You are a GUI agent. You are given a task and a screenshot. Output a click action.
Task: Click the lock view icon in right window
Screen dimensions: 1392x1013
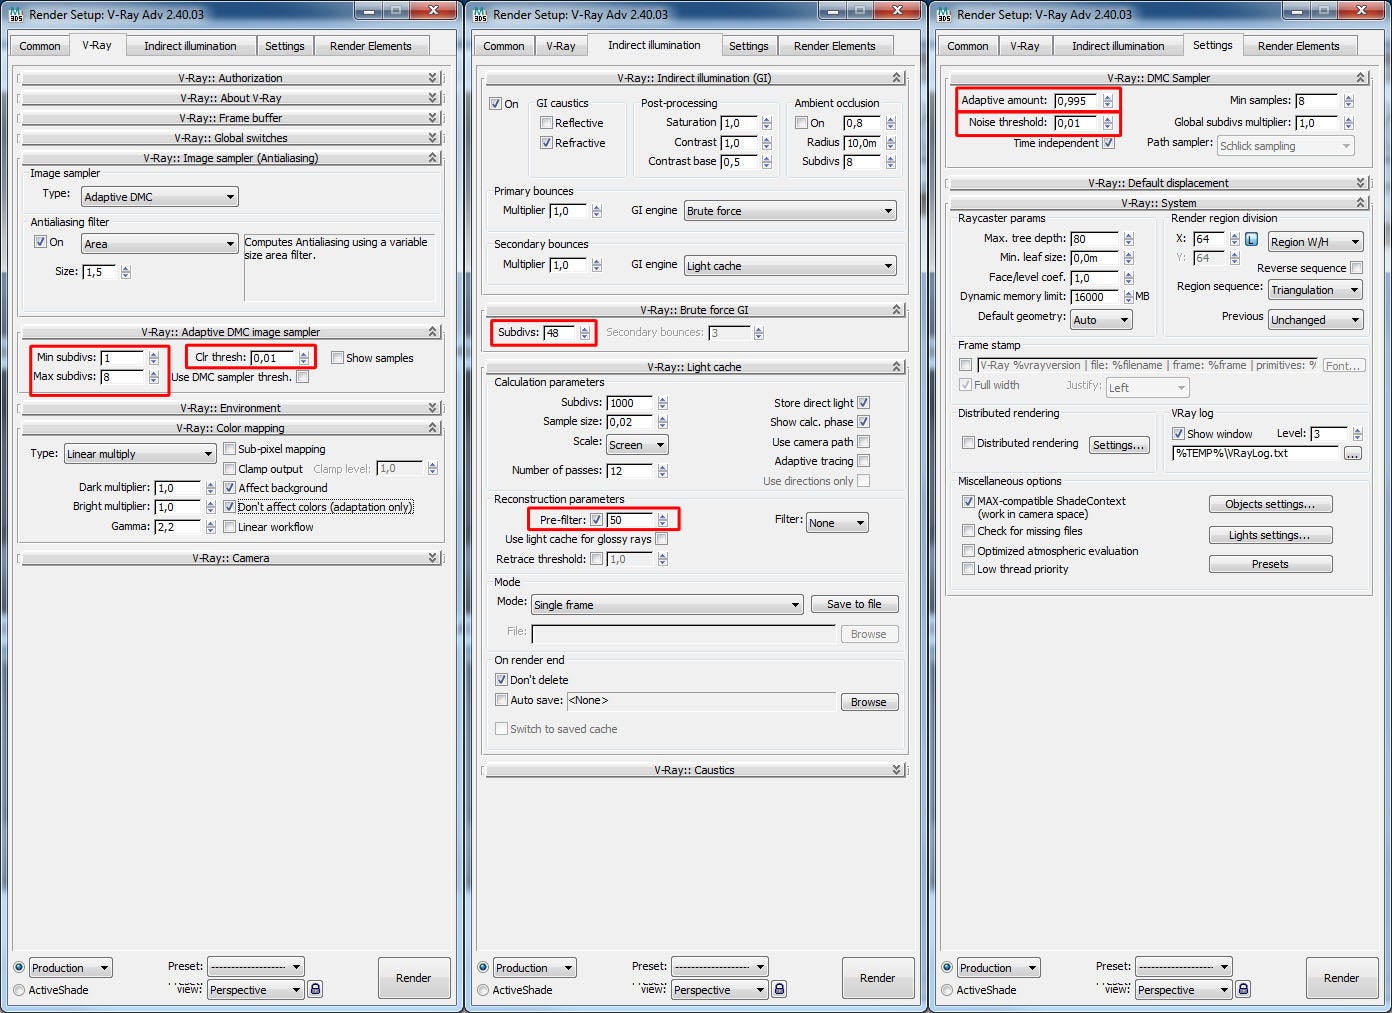(1243, 989)
